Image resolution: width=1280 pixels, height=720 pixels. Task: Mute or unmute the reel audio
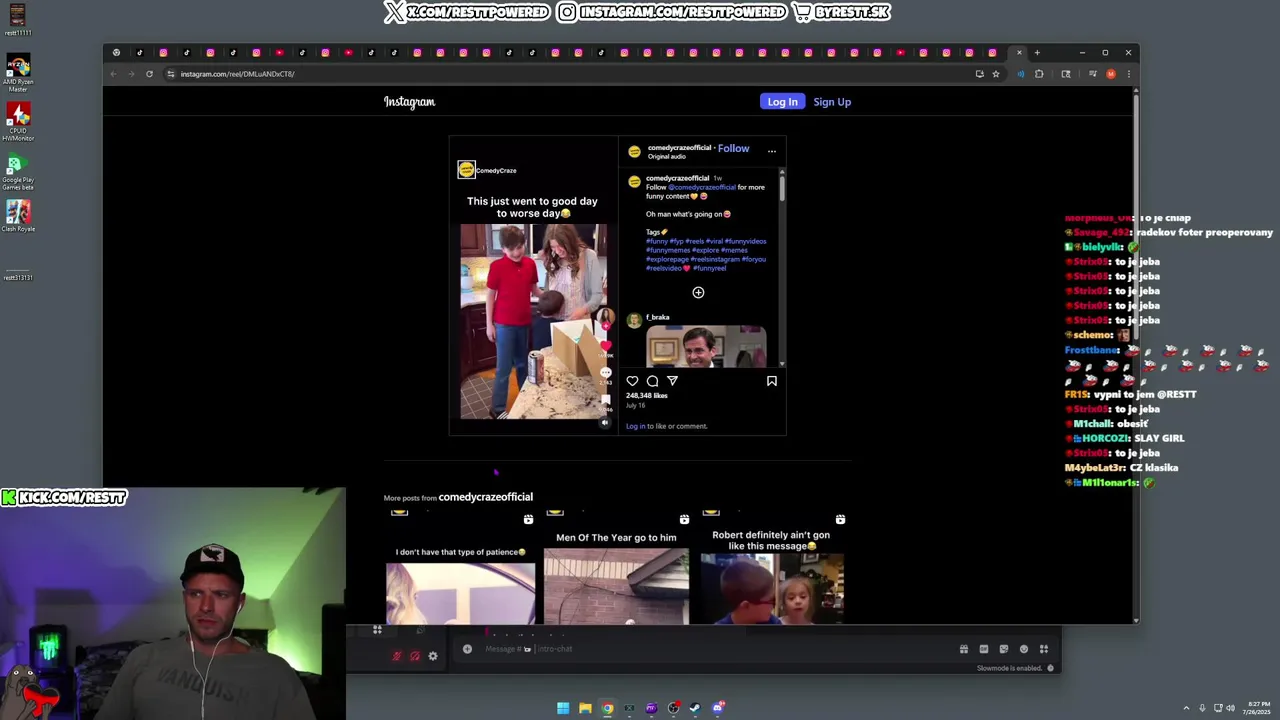click(x=604, y=423)
